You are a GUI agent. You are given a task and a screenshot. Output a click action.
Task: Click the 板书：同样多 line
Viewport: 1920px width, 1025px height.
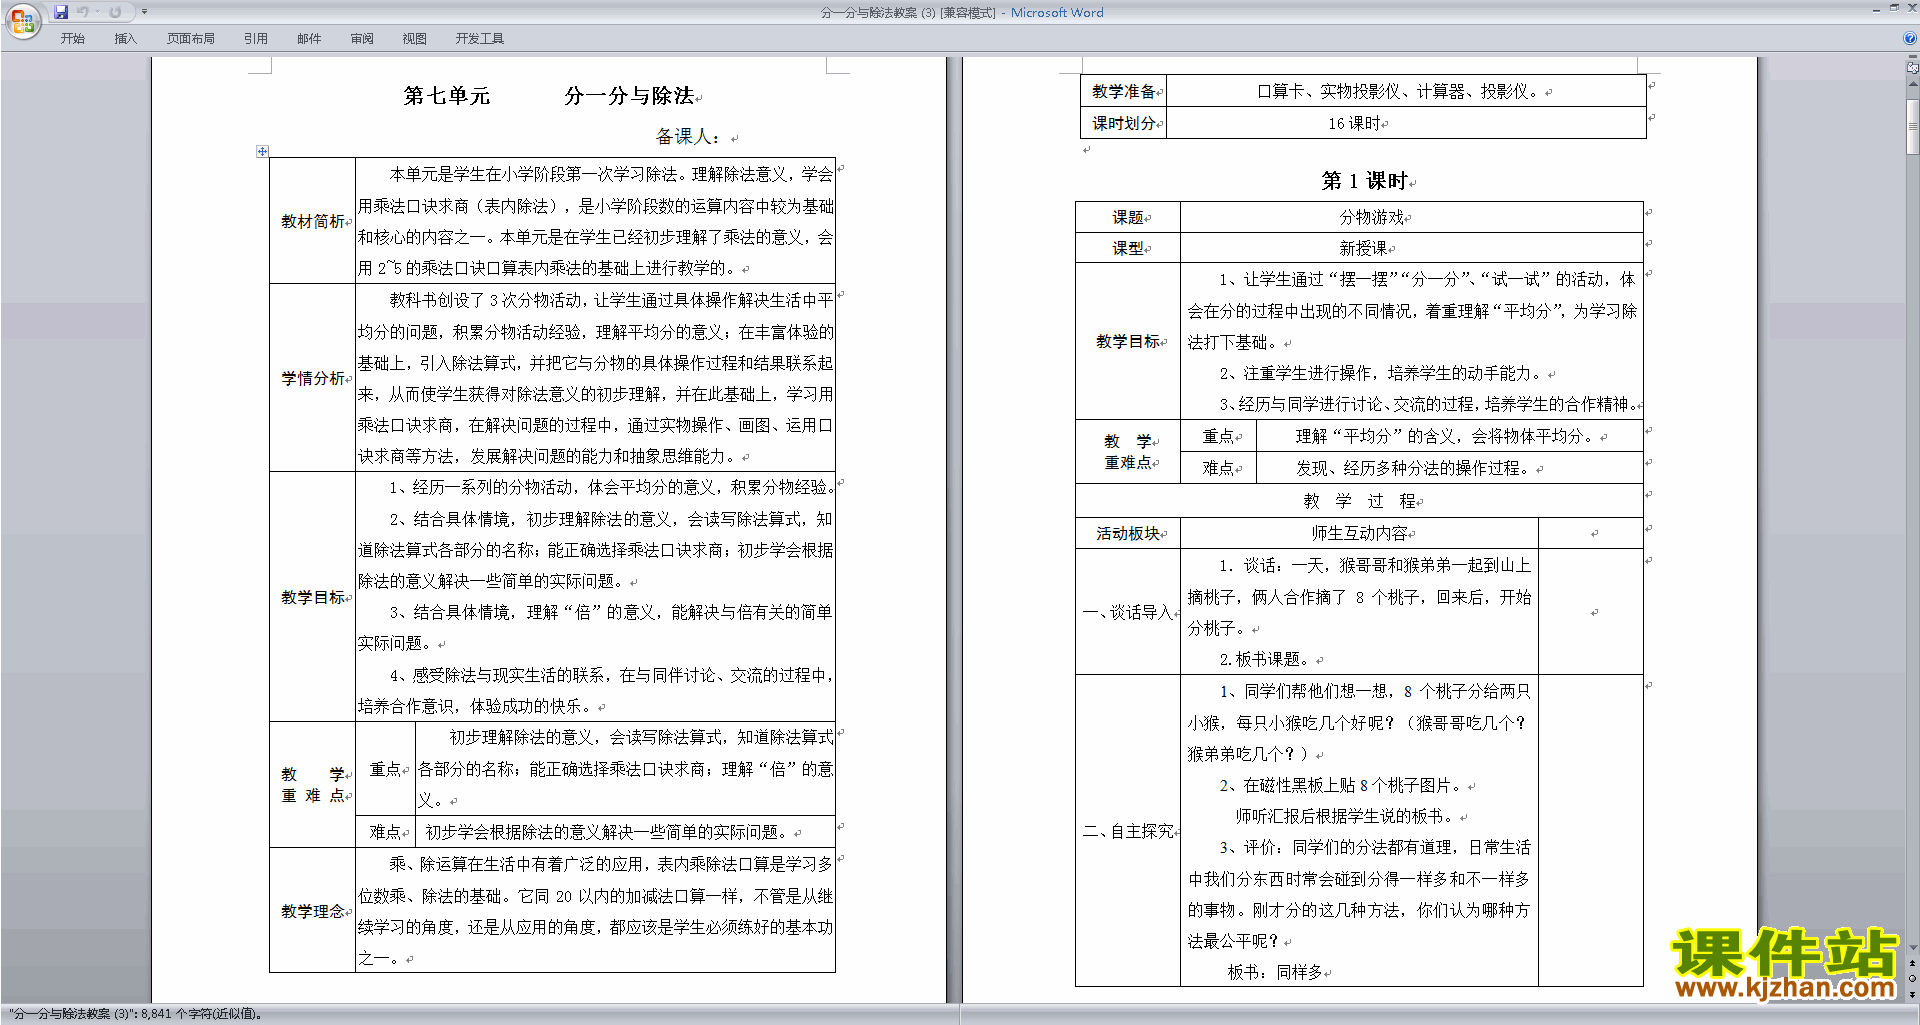(x=1276, y=972)
